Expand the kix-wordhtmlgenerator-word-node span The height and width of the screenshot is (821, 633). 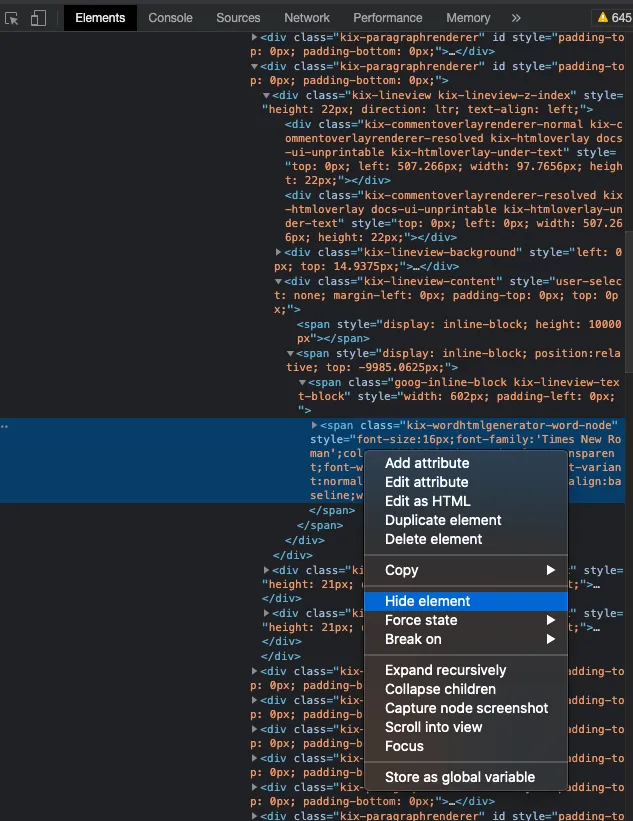(315, 426)
